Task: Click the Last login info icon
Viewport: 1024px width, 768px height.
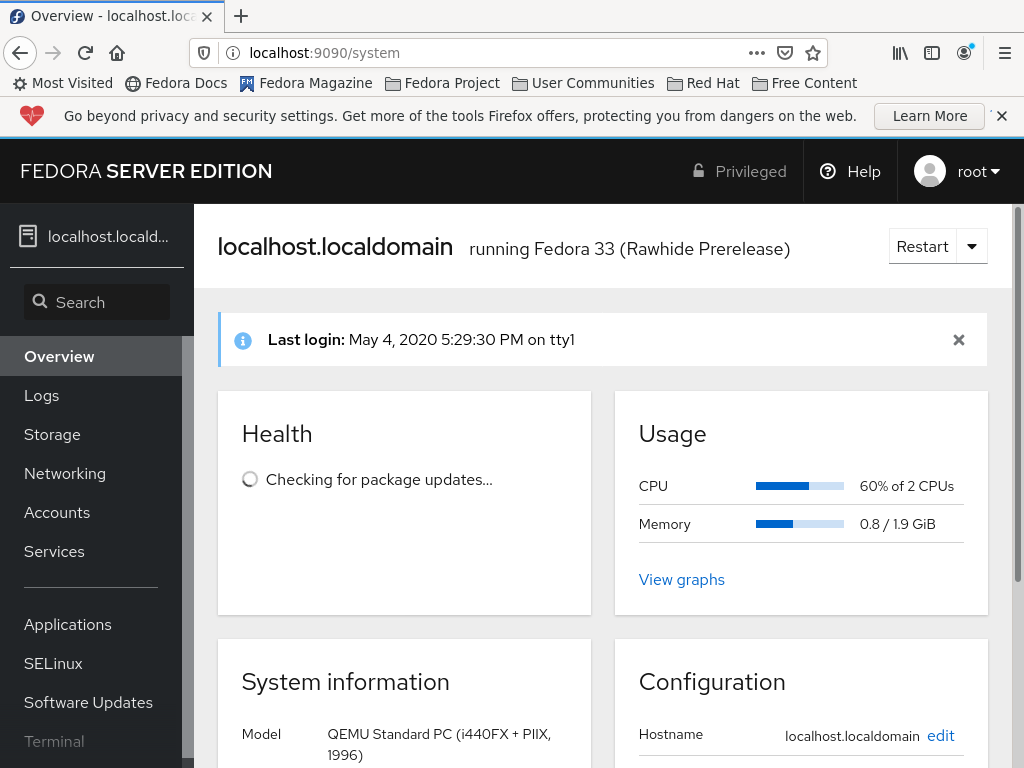Action: 243,340
